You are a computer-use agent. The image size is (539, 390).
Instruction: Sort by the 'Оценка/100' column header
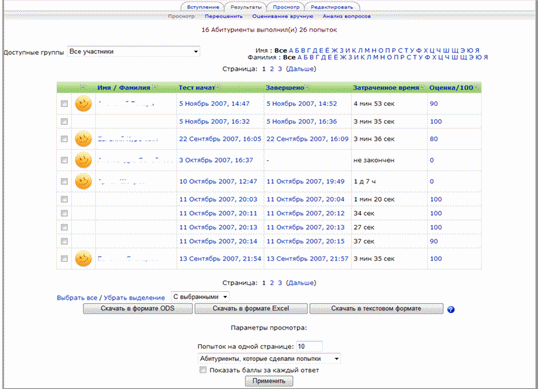(451, 88)
